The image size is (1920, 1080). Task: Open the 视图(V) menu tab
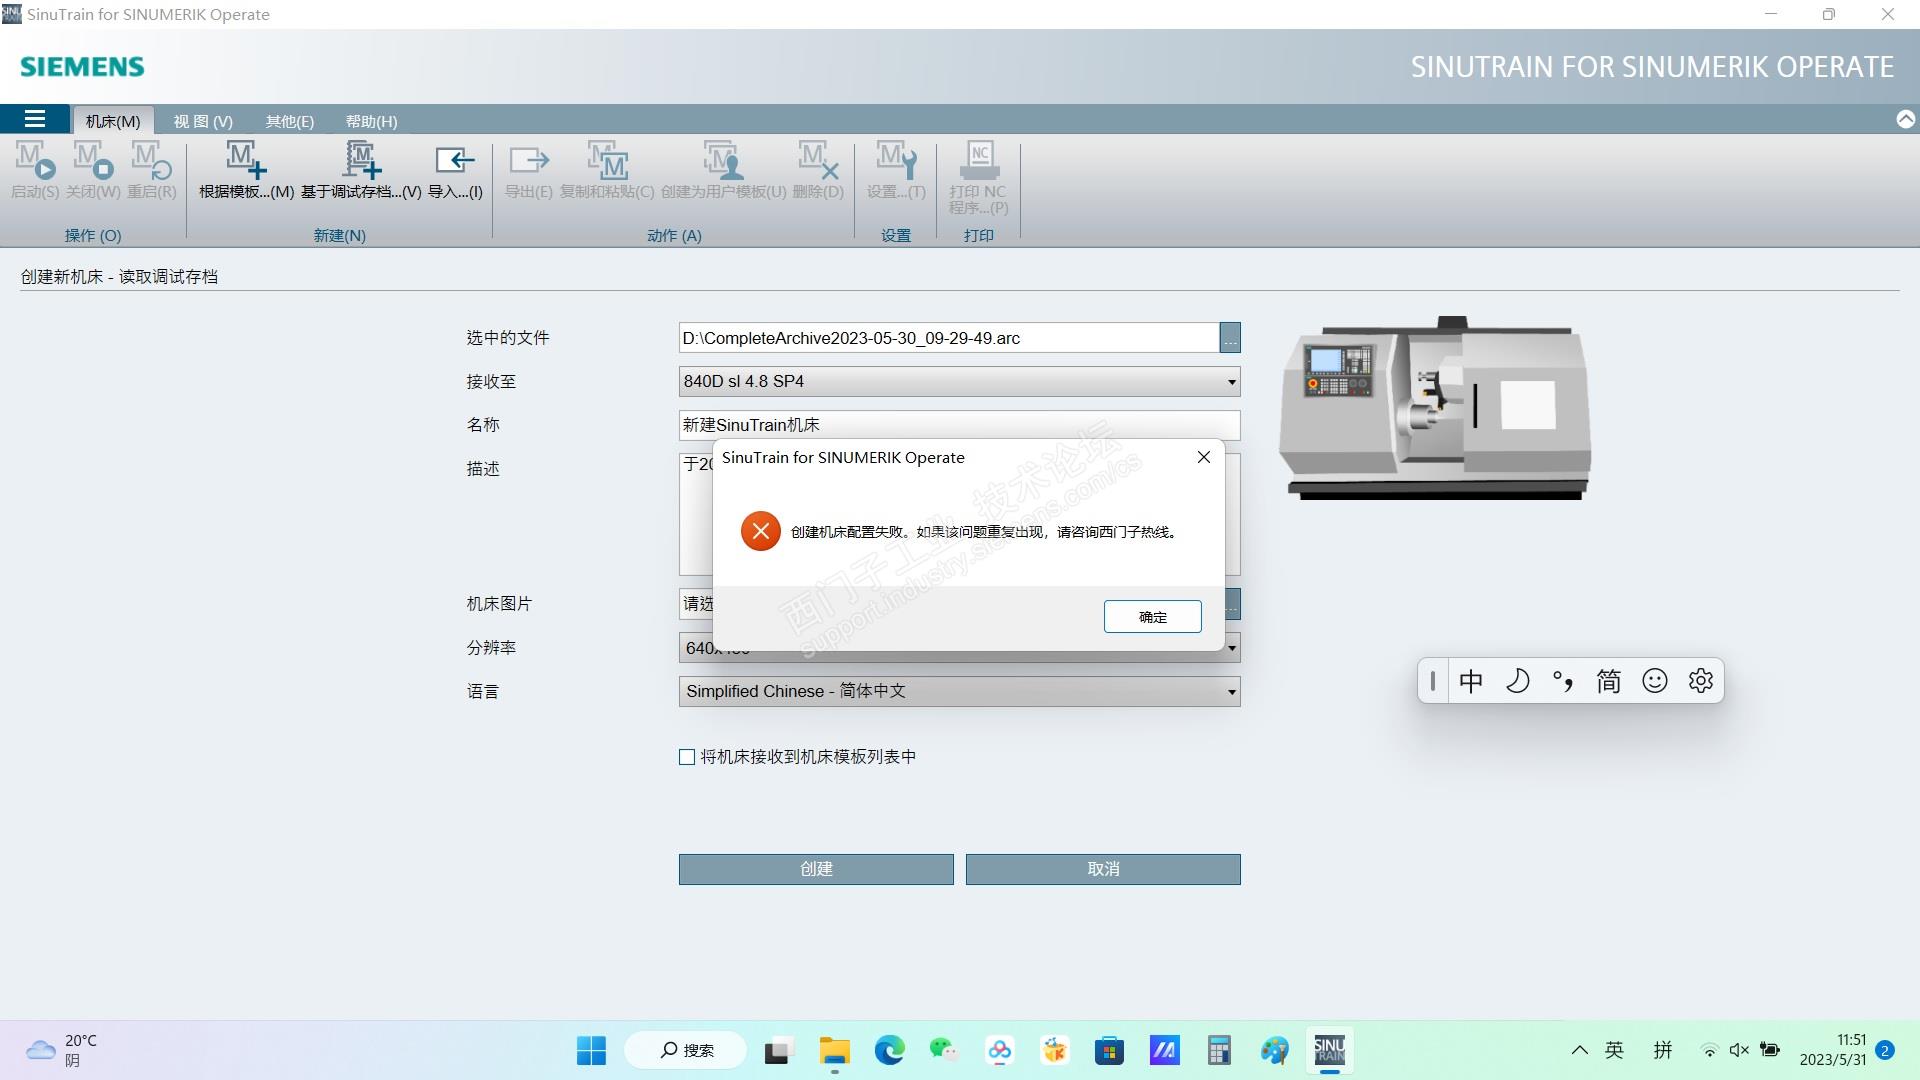click(202, 121)
